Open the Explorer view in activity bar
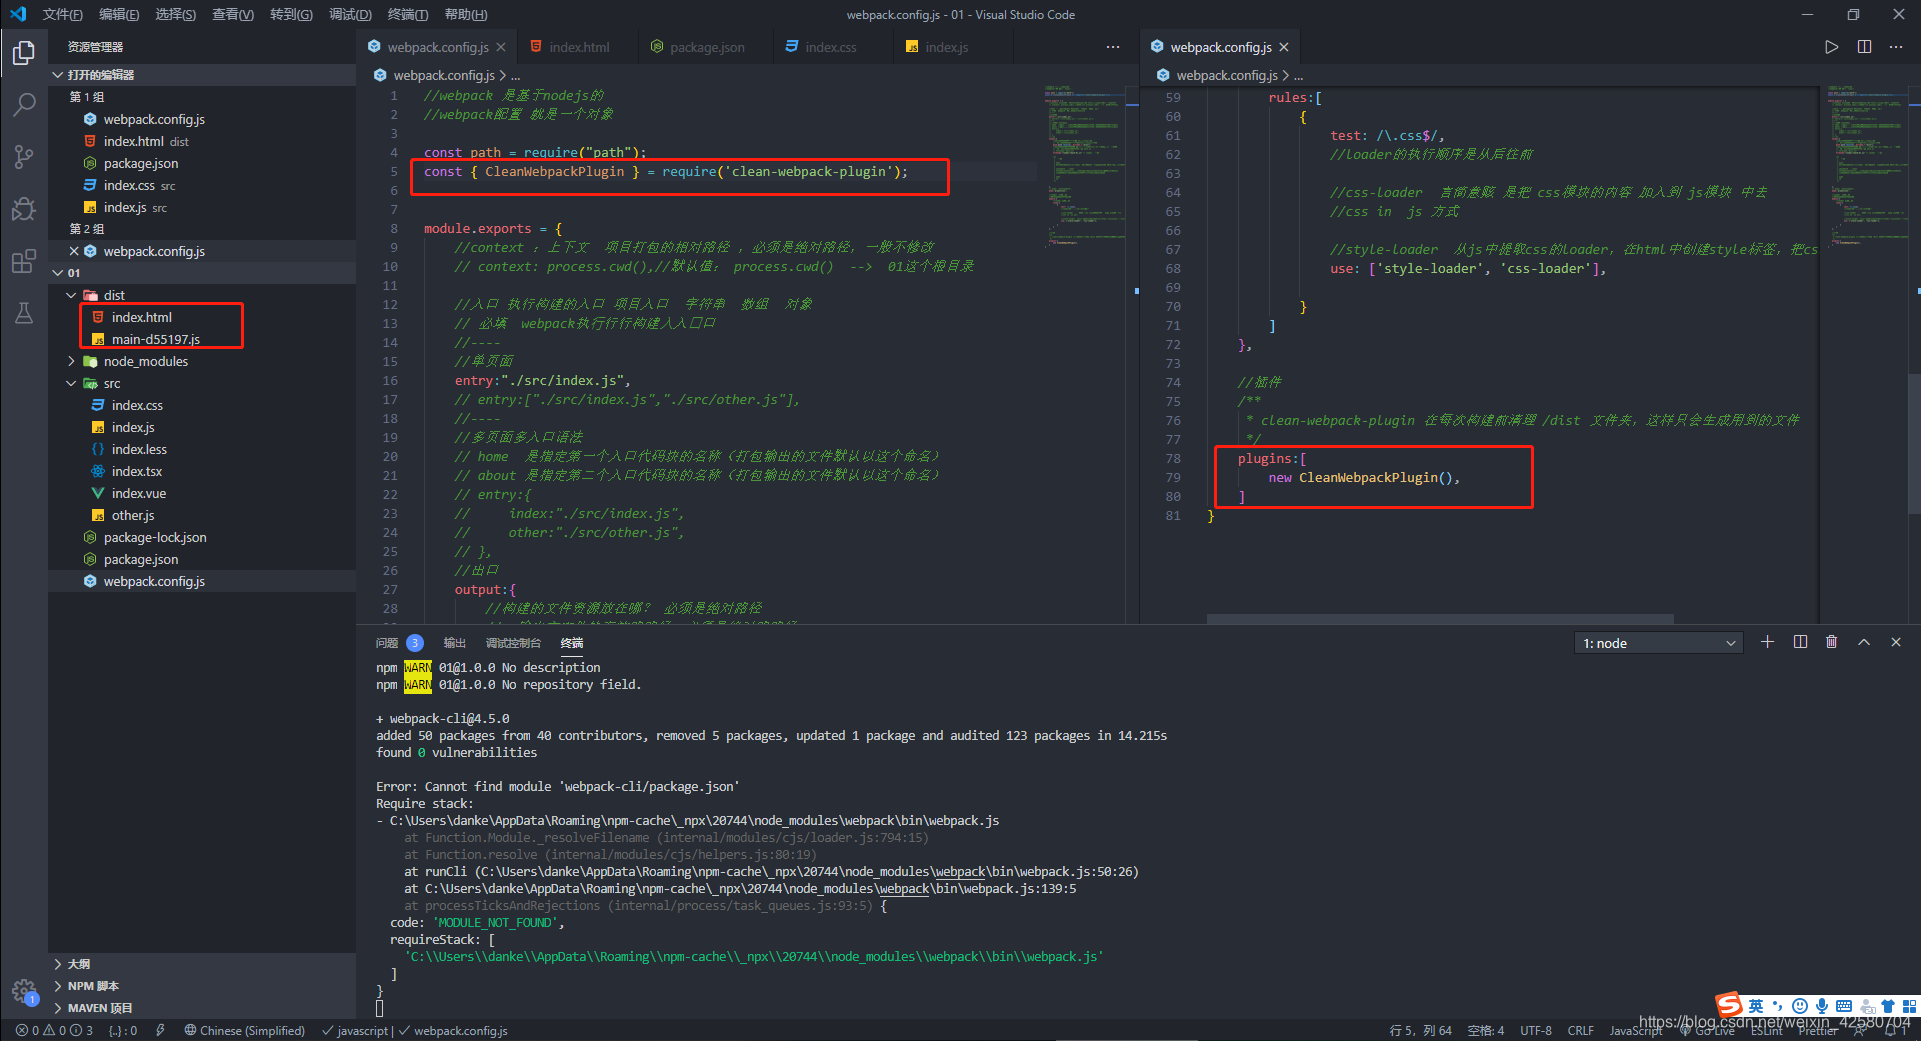 24,52
